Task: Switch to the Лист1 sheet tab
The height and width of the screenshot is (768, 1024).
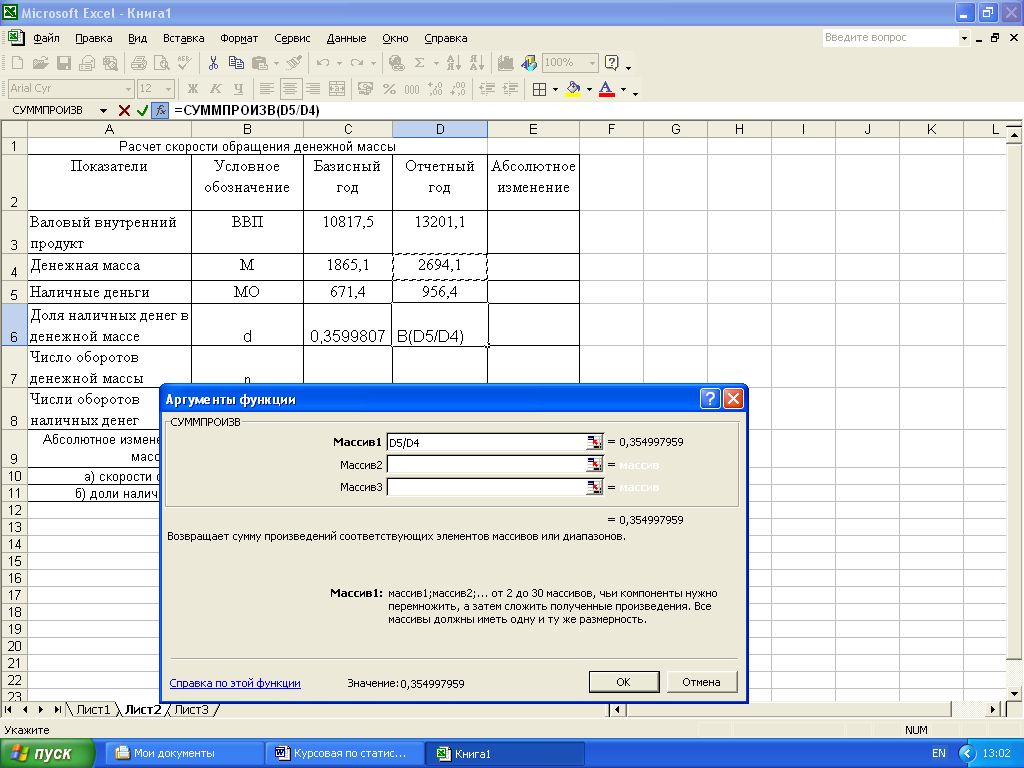Action: pyautogui.click(x=93, y=709)
